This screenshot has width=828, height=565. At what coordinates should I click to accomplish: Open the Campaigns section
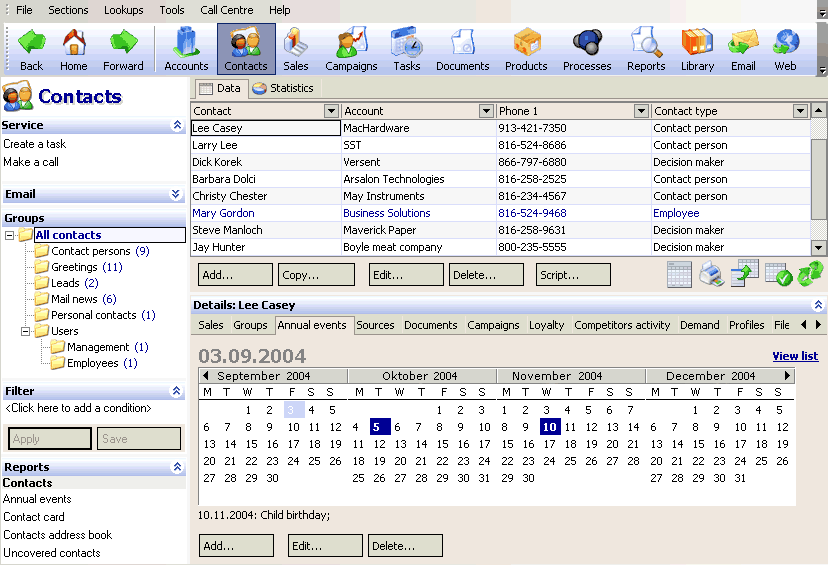click(x=351, y=50)
